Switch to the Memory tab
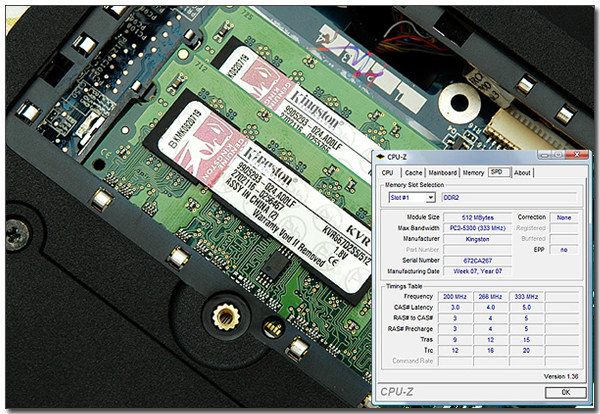Viewport: 600px width, 414px height. click(473, 173)
